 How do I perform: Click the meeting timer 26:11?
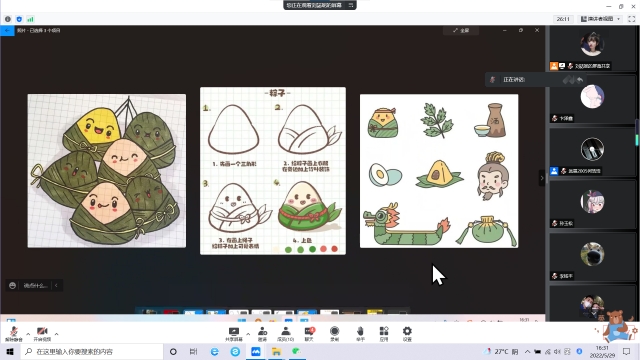point(563,19)
